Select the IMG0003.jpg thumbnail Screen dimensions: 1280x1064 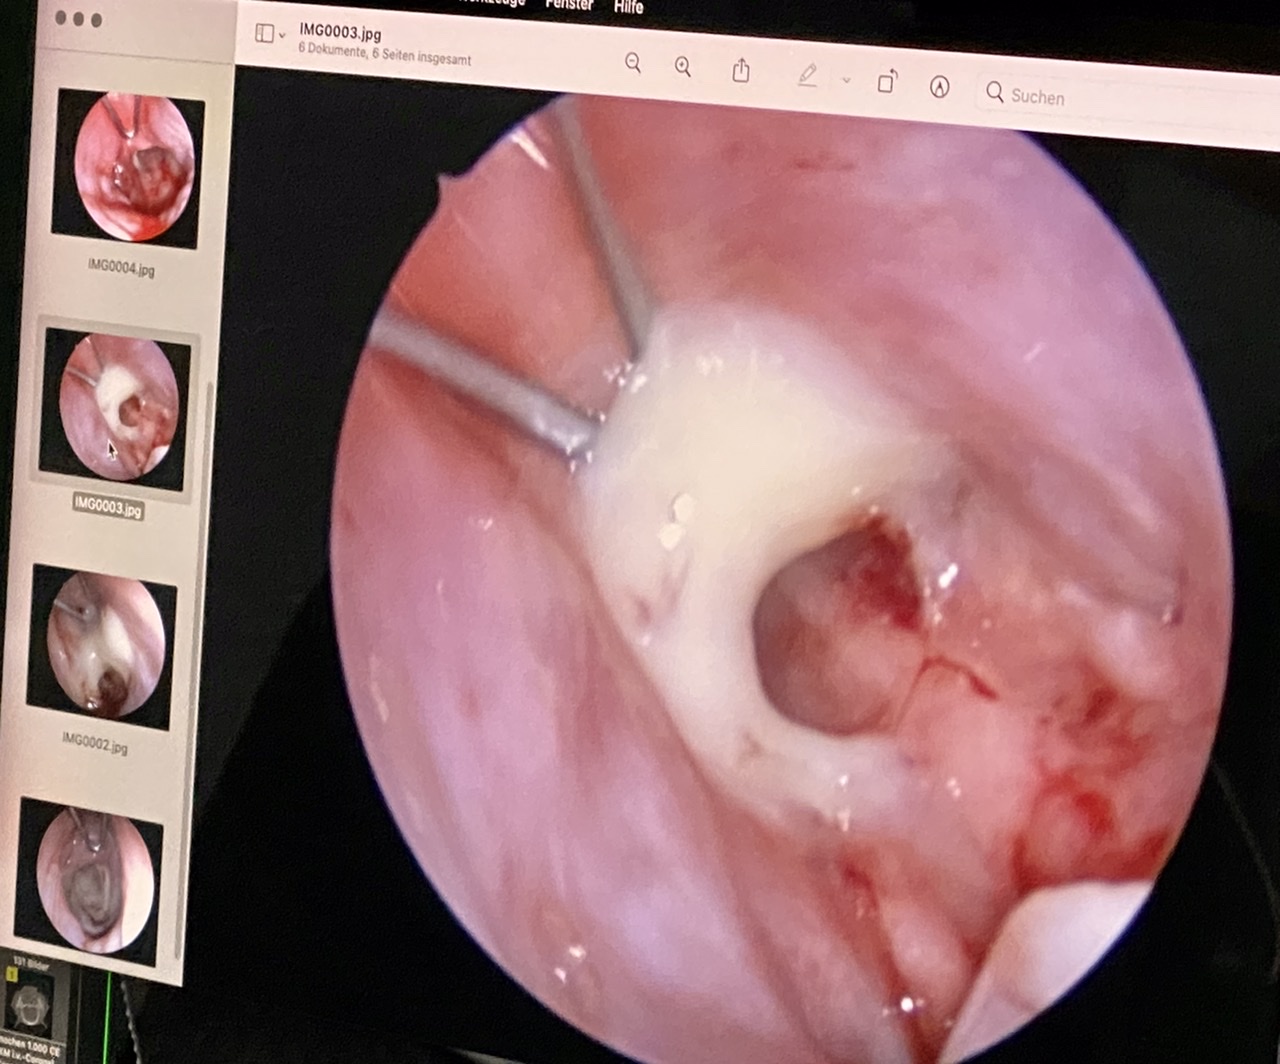pyautogui.click(x=117, y=408)
